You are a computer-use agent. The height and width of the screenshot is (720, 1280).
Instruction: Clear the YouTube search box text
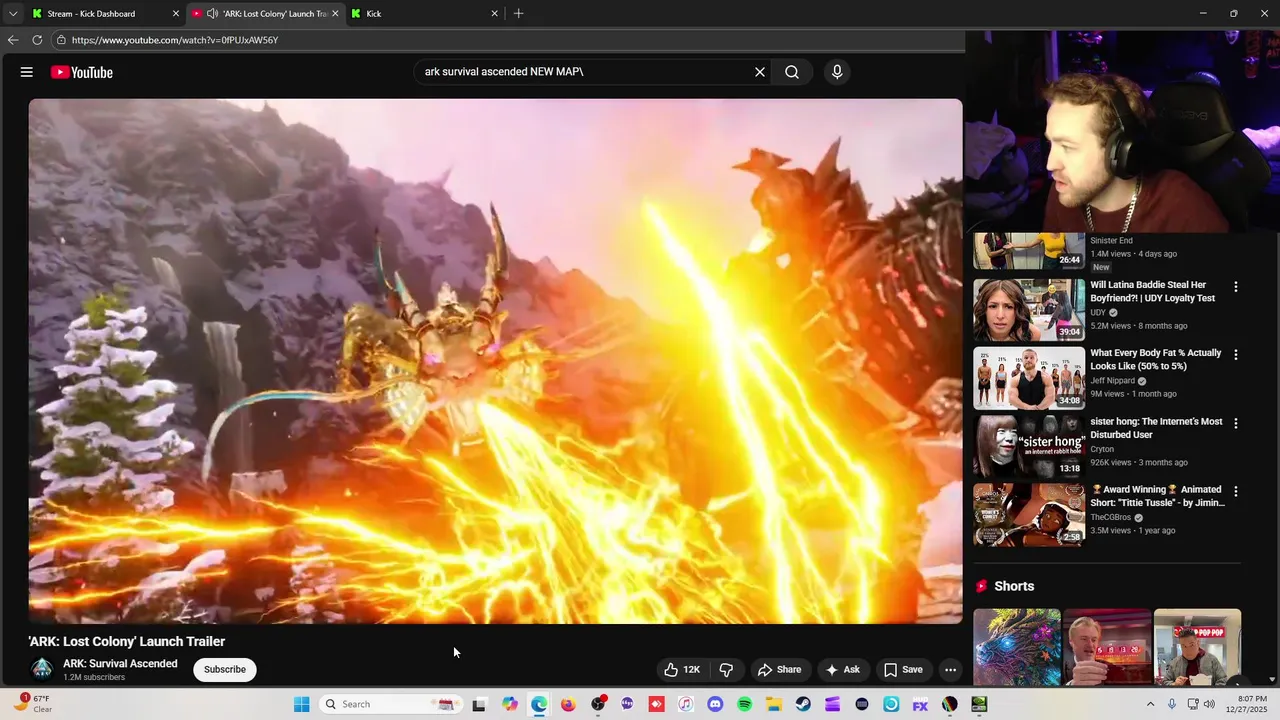(760, 72)
